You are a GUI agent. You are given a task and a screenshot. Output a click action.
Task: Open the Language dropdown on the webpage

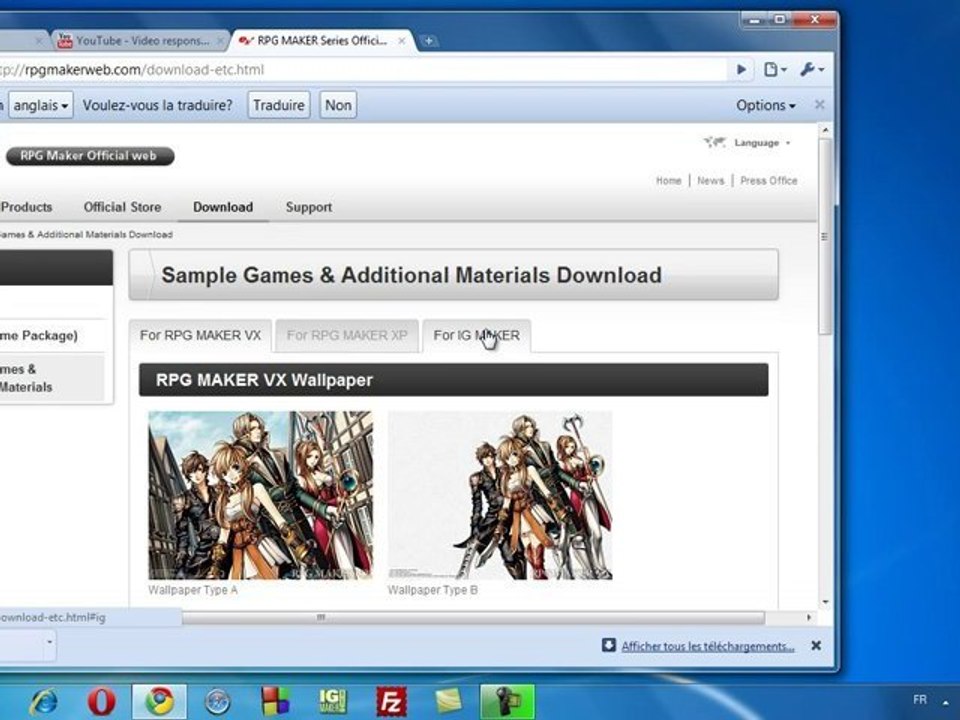tap(762, 143)
